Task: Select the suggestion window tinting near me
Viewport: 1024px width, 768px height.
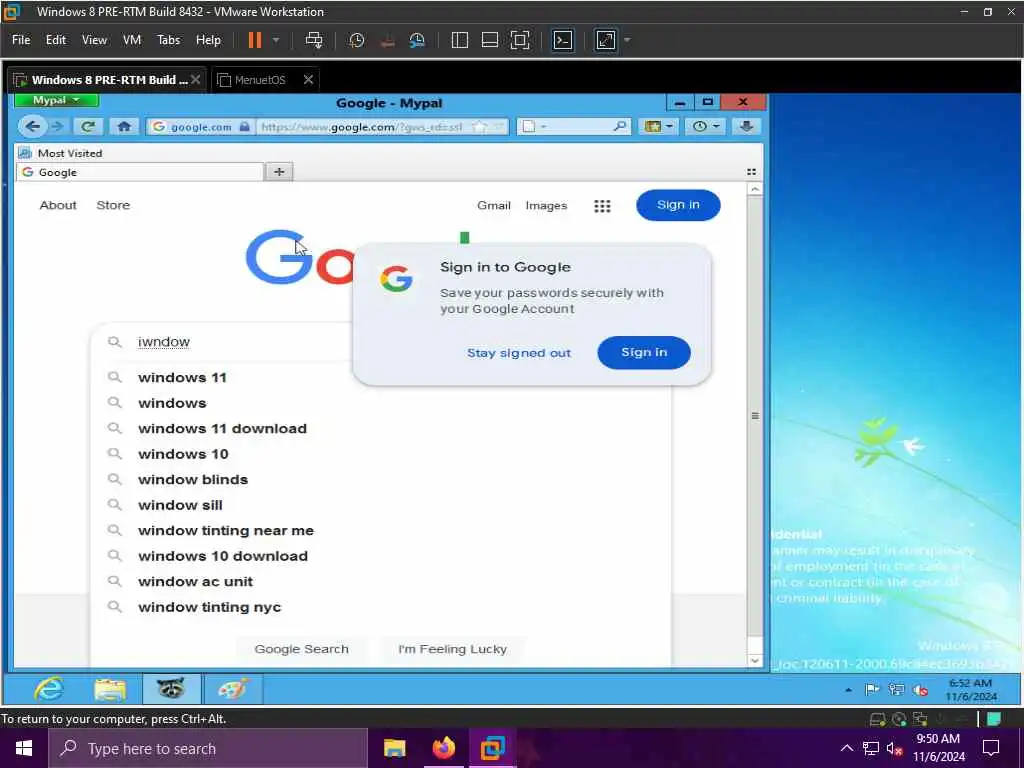Action: (226, 530)
